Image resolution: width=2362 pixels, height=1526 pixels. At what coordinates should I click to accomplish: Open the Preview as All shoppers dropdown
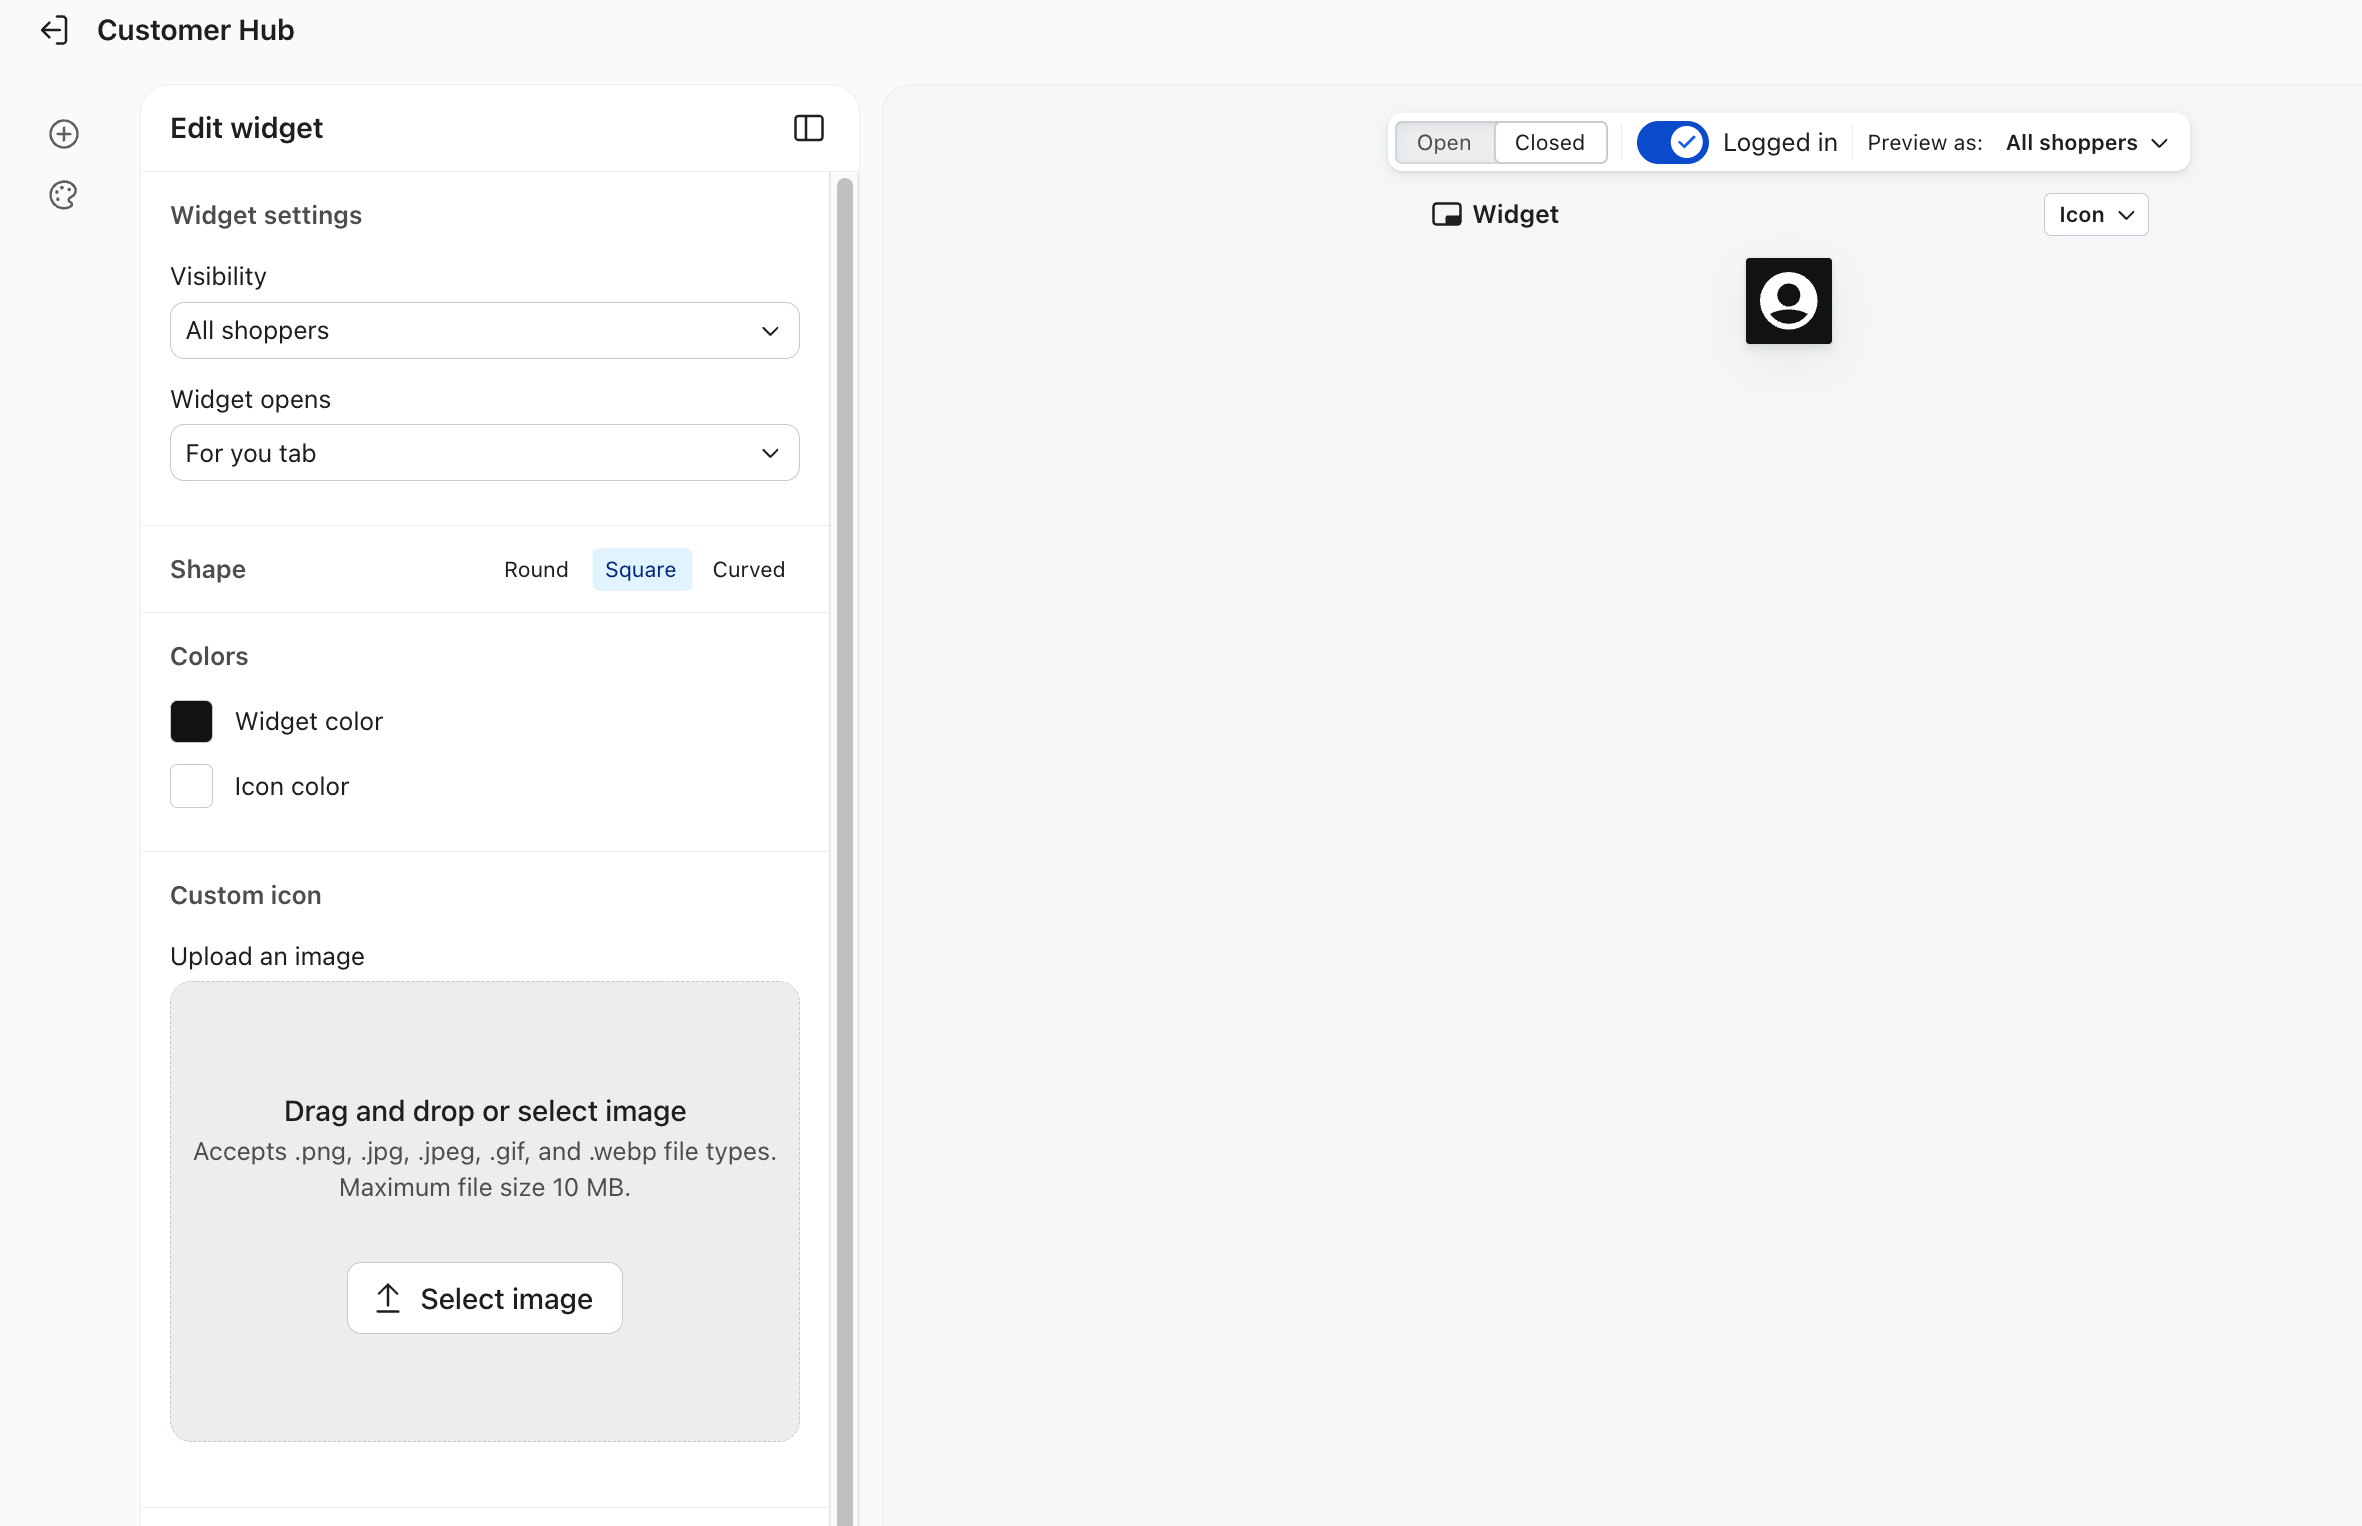[x=2087, y=142]
